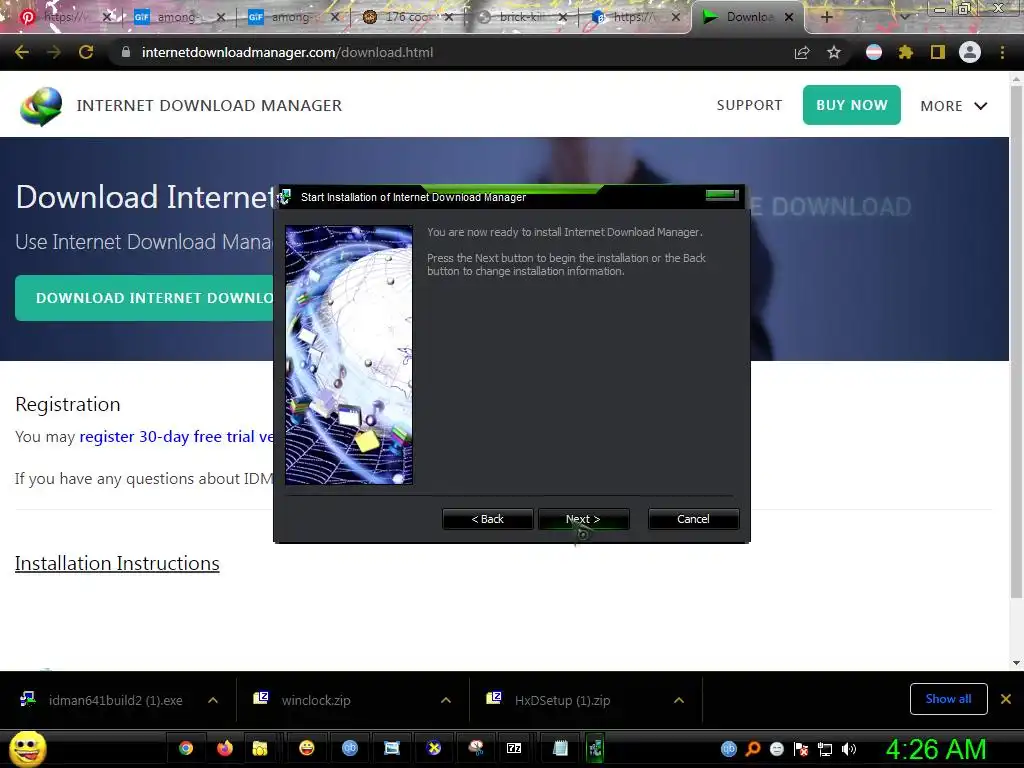
Task: Open the browser side panel icon
Action: pos(938,52)
